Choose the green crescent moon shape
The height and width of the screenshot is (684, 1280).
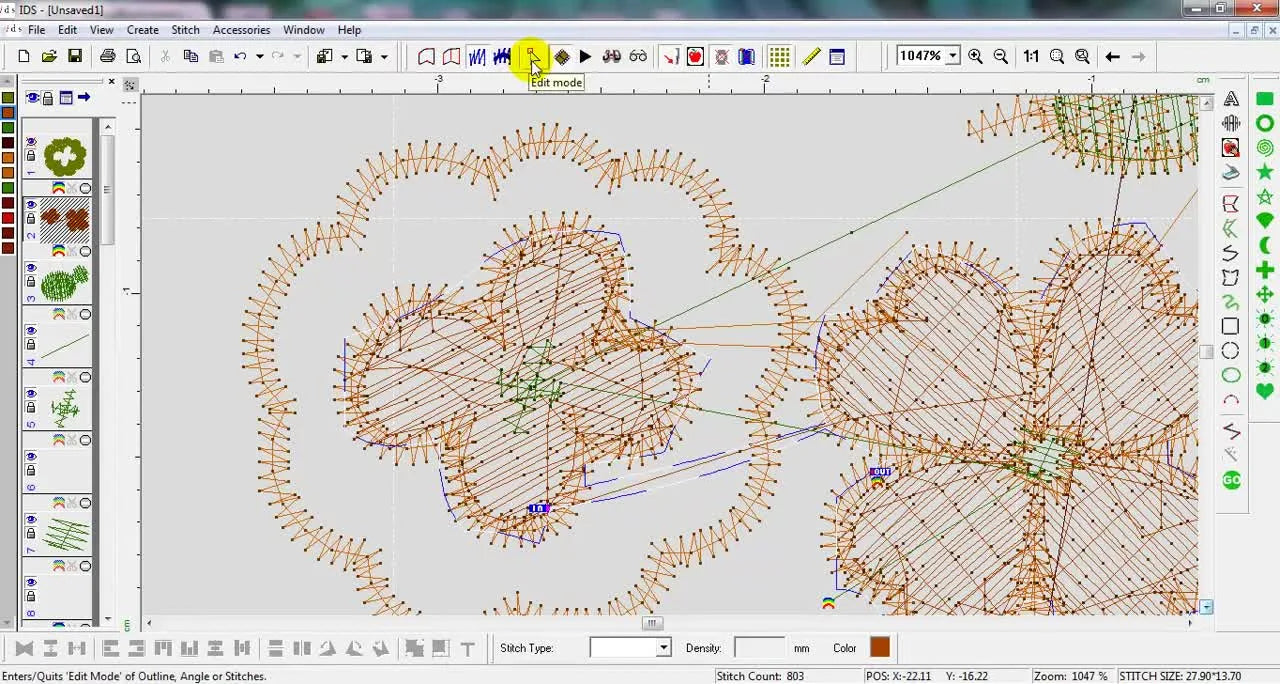1265,246
